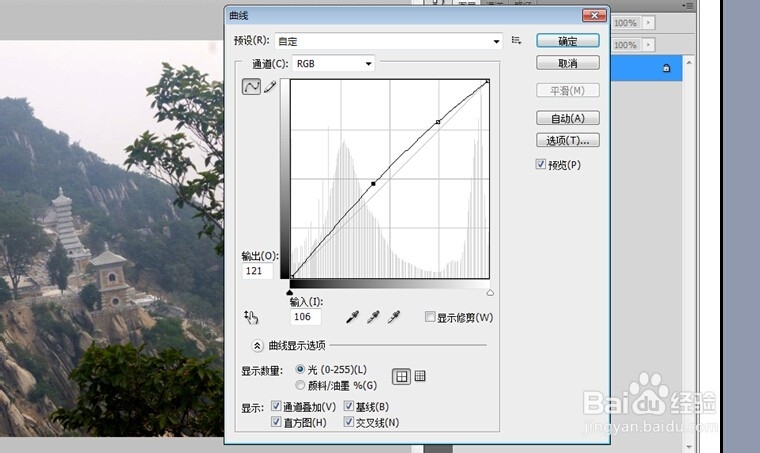The image size is (760, 453).
Task: Click the 确定 OK button
Action: (x=568, y=41)
